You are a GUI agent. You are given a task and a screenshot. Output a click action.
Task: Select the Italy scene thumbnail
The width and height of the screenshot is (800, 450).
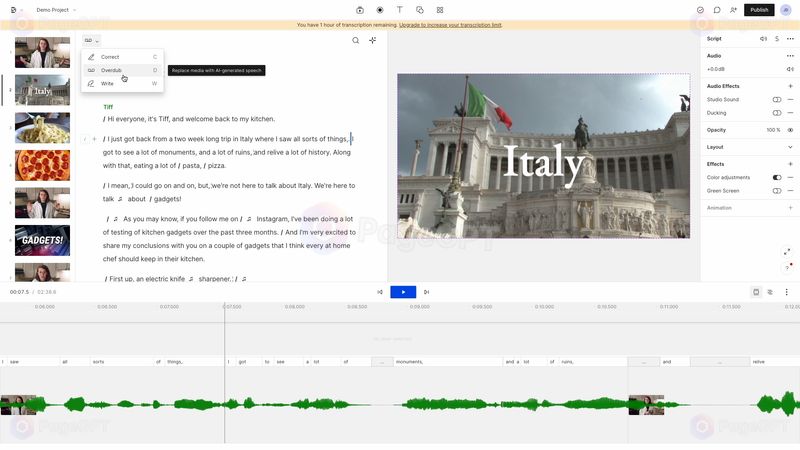point(42,90)
